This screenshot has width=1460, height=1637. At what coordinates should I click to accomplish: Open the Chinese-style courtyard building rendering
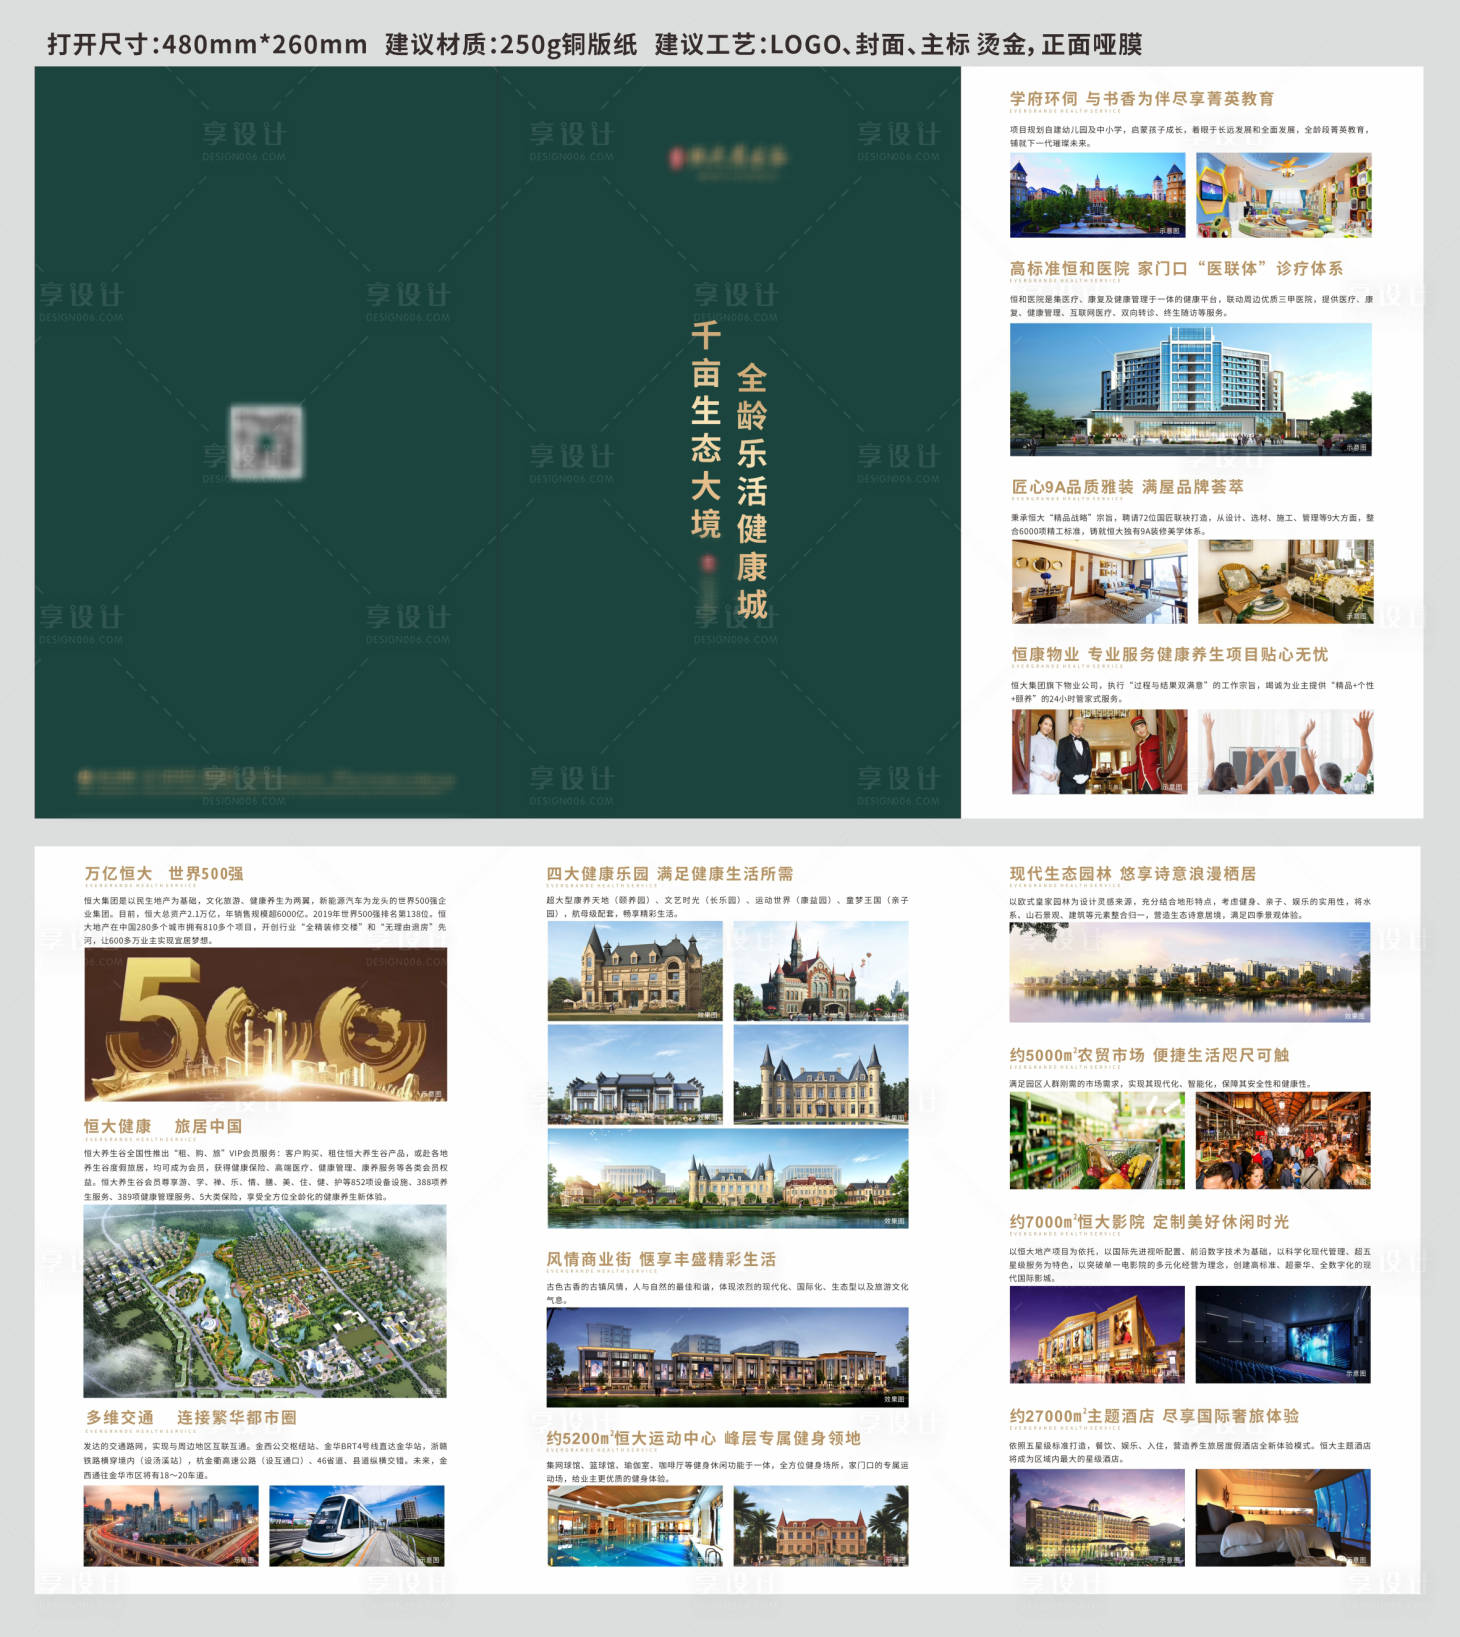(635, 1074)
